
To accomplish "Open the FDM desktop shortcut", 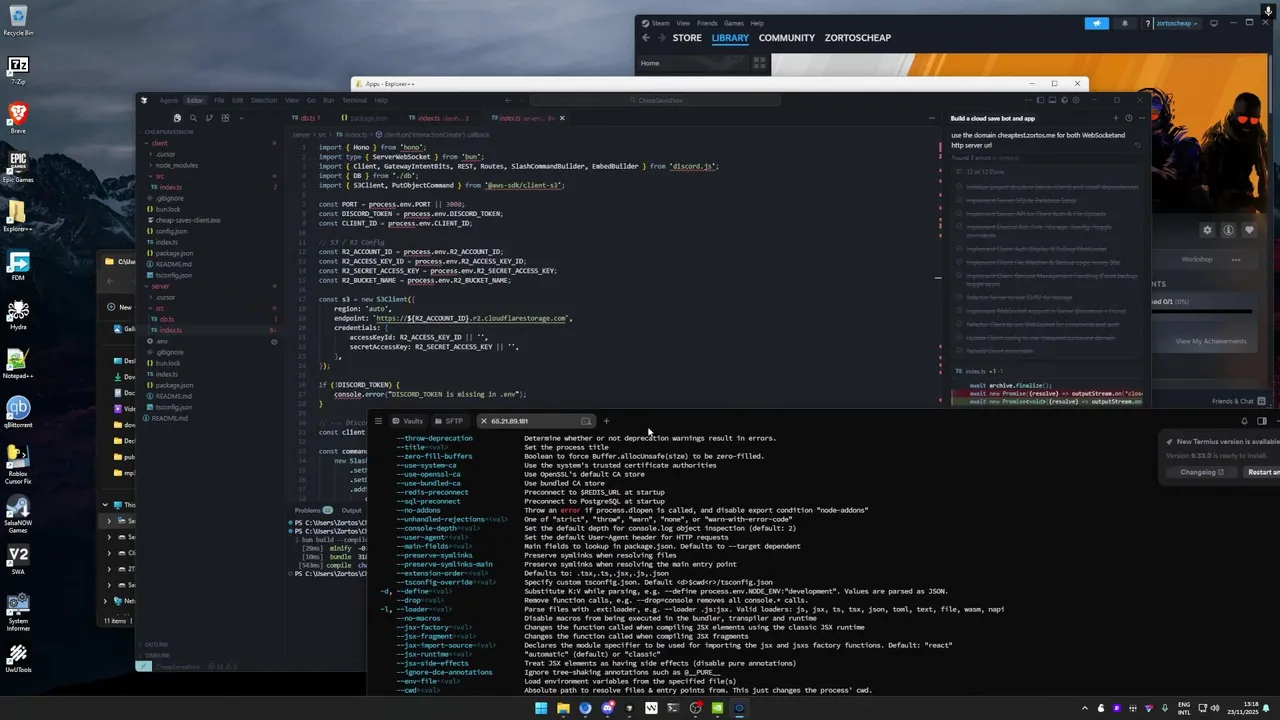I will (18, 266).
